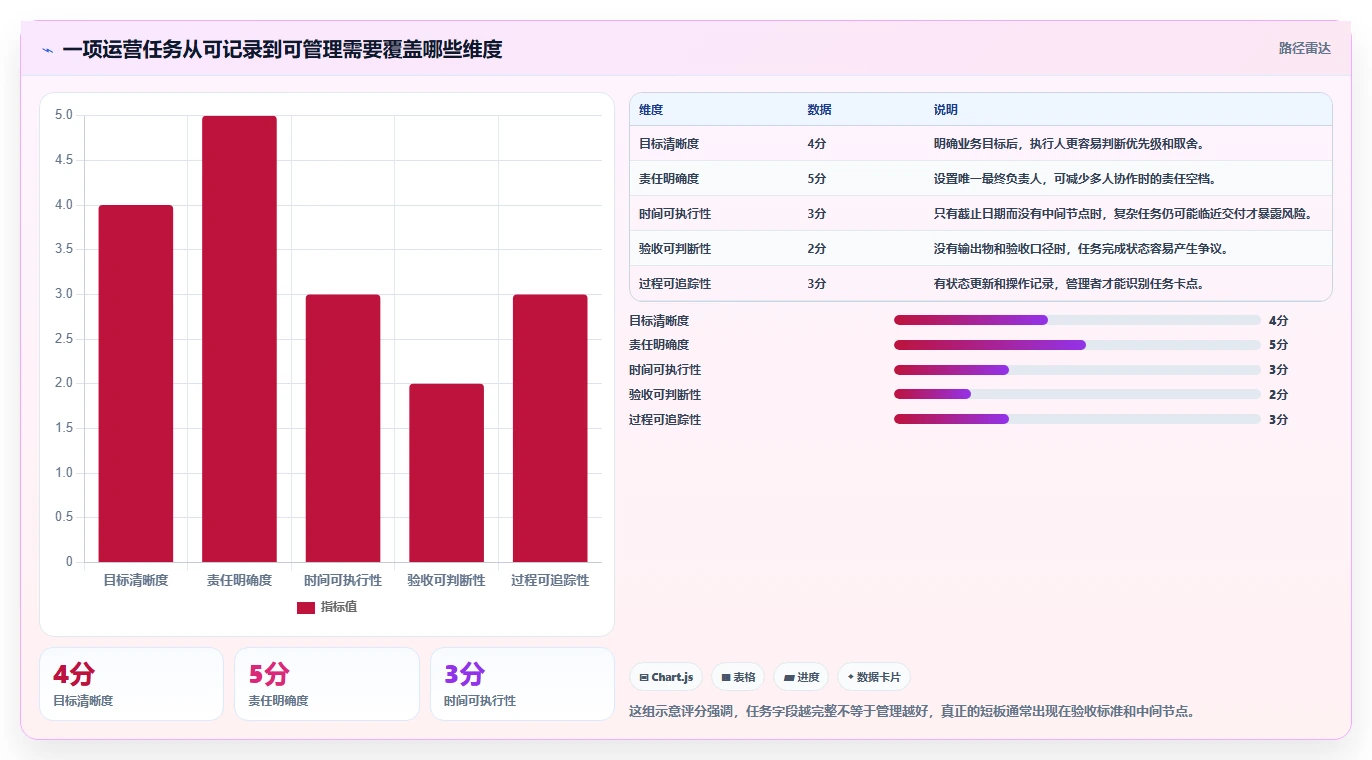
Task: Open the 5分 责任明确度 stat card
Action: tap(326, 684)
